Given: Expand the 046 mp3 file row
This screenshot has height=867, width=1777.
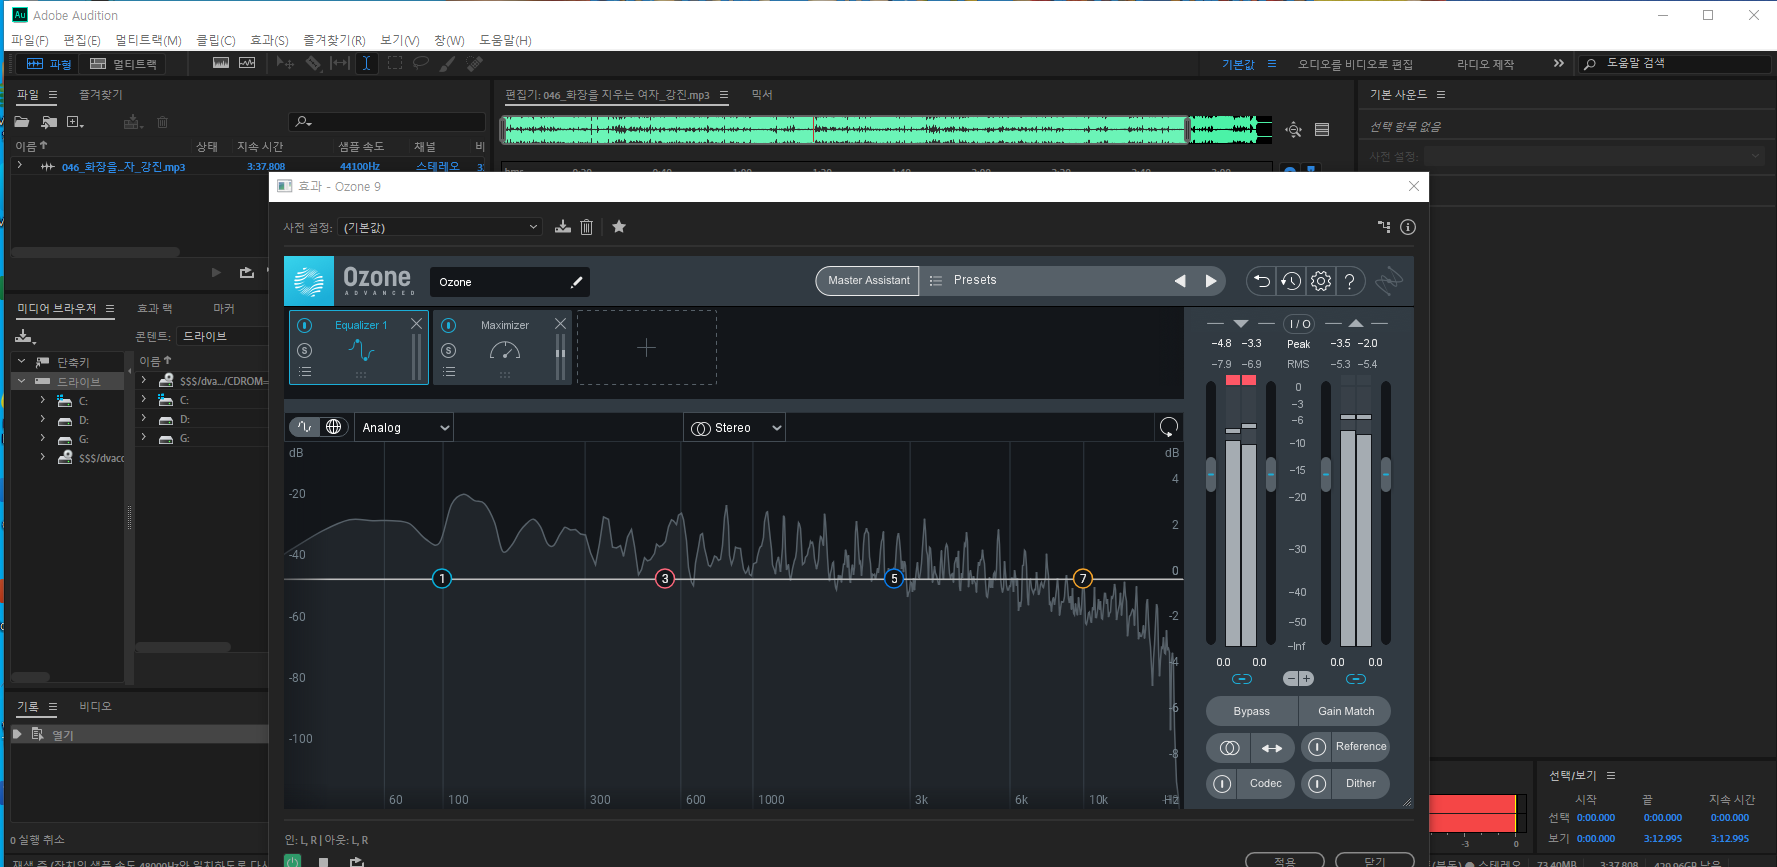Looking at the screenshot, I should coord(20,166).
